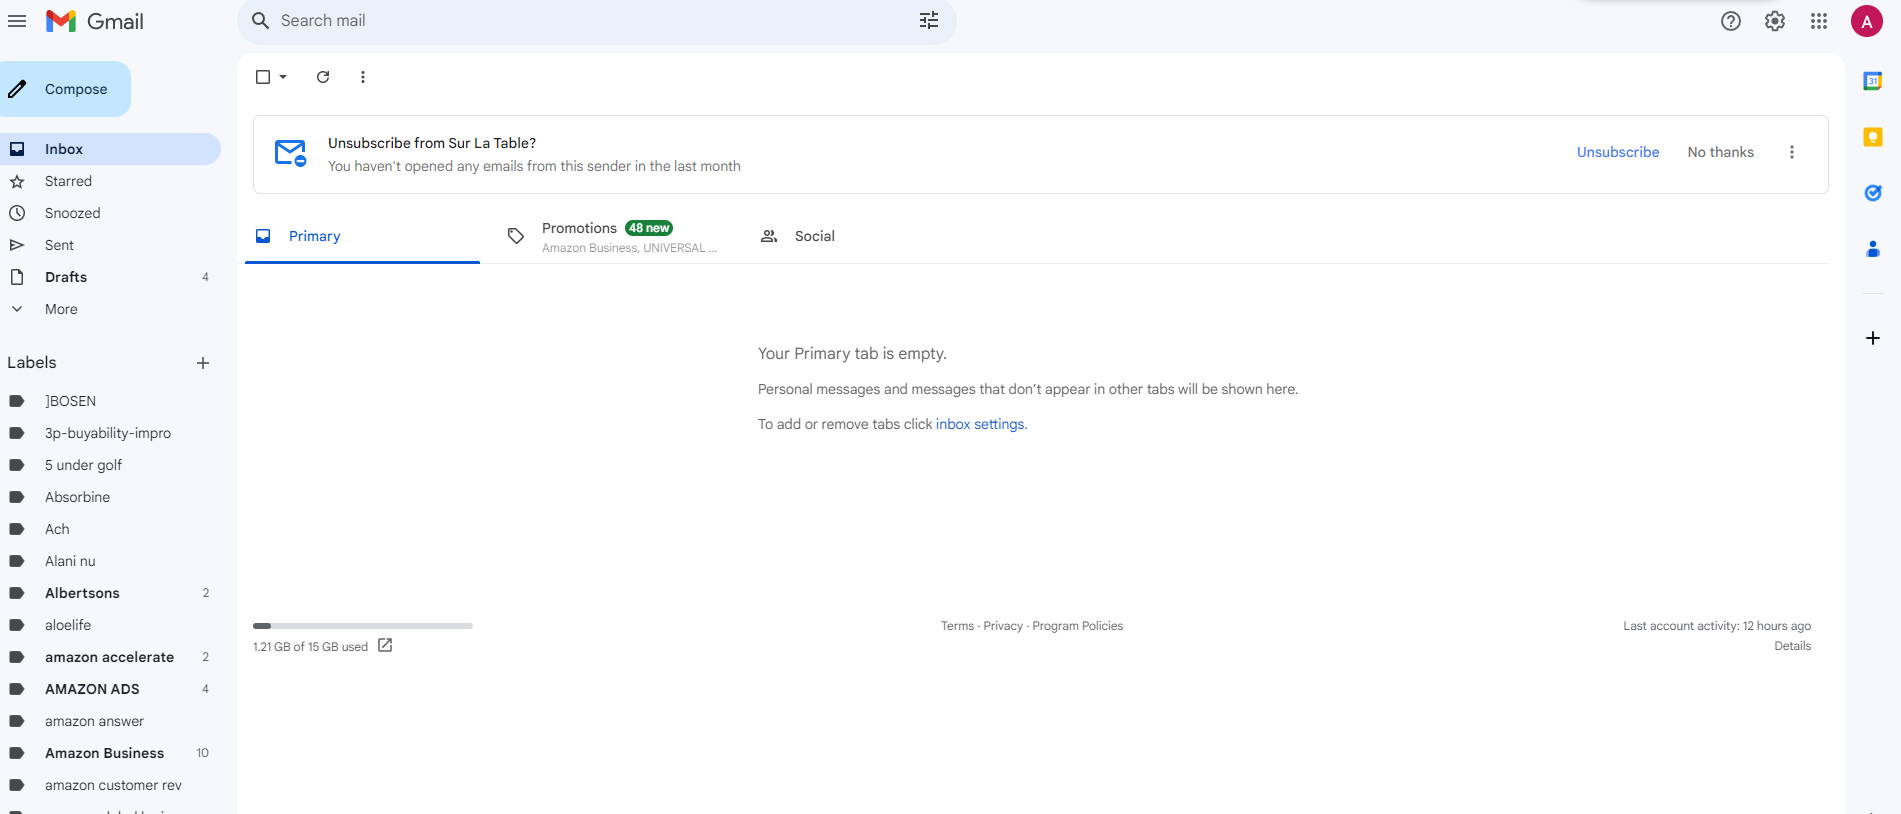Image resolution: width=1901 pixels, height=814 pixels.
Task: Click the Social people icon
Action: (x=769, y=236)
